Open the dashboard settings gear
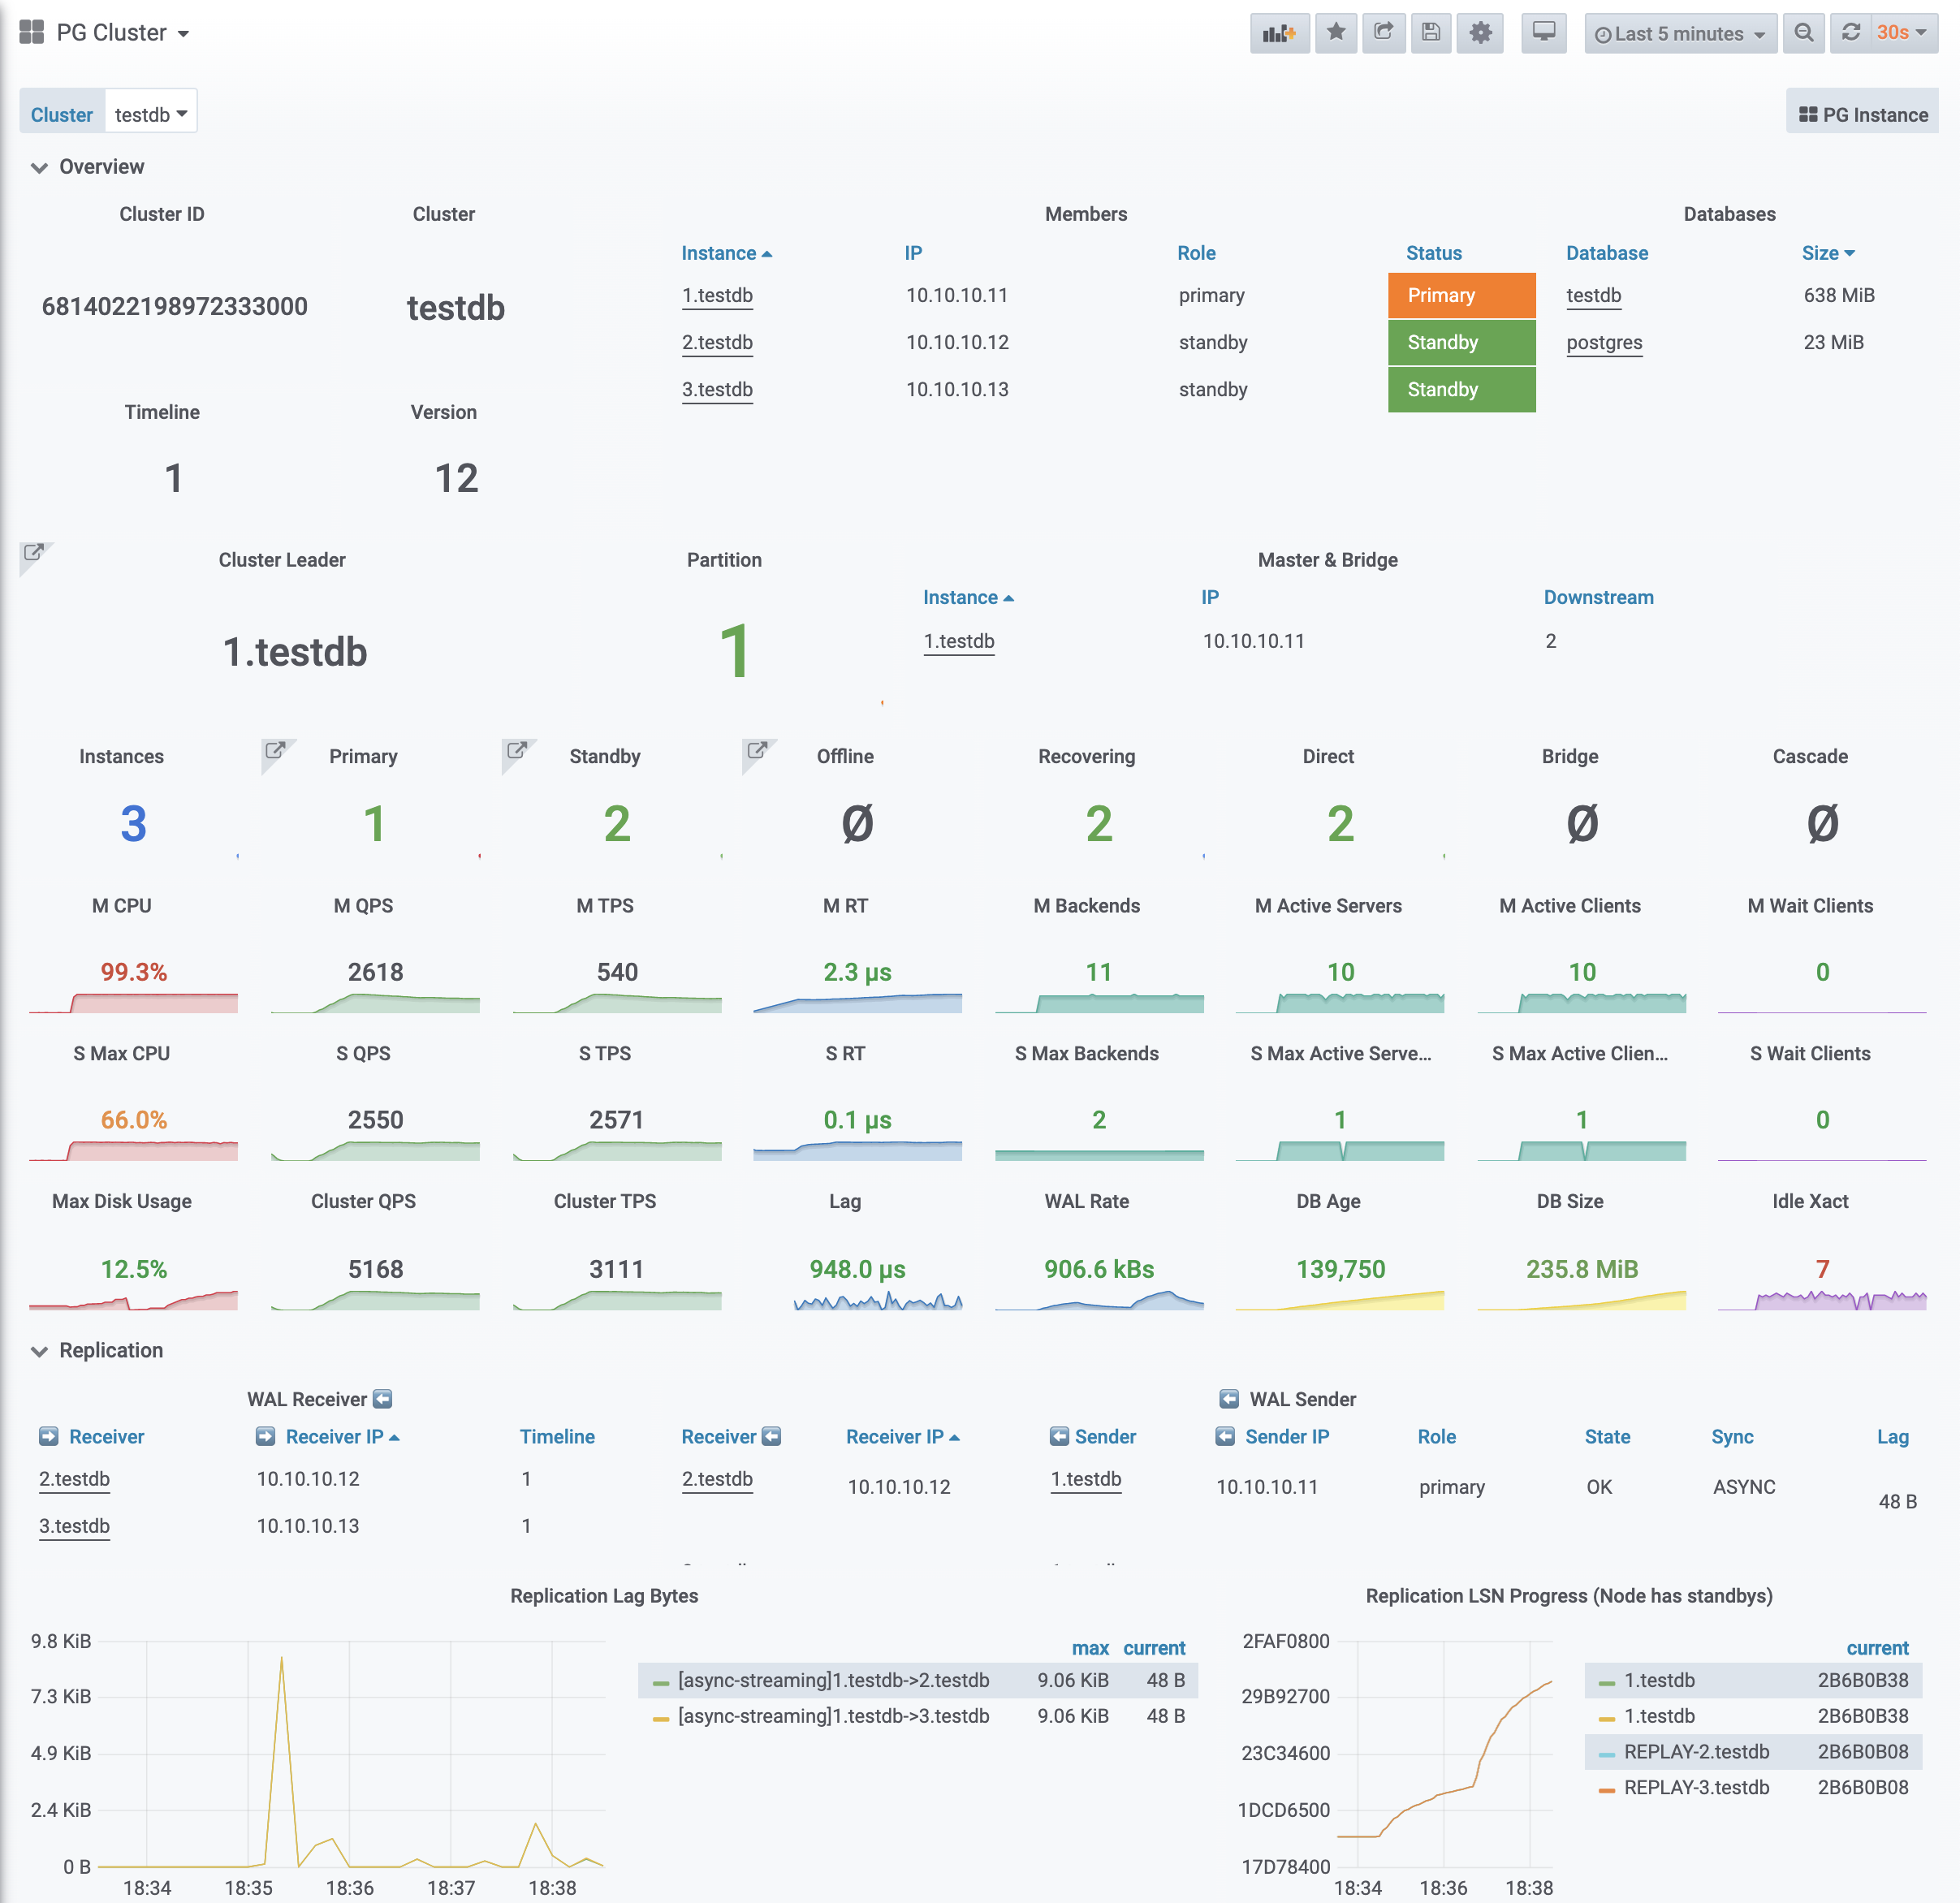The image size is (1960, 1903). tap(1479, 33)
